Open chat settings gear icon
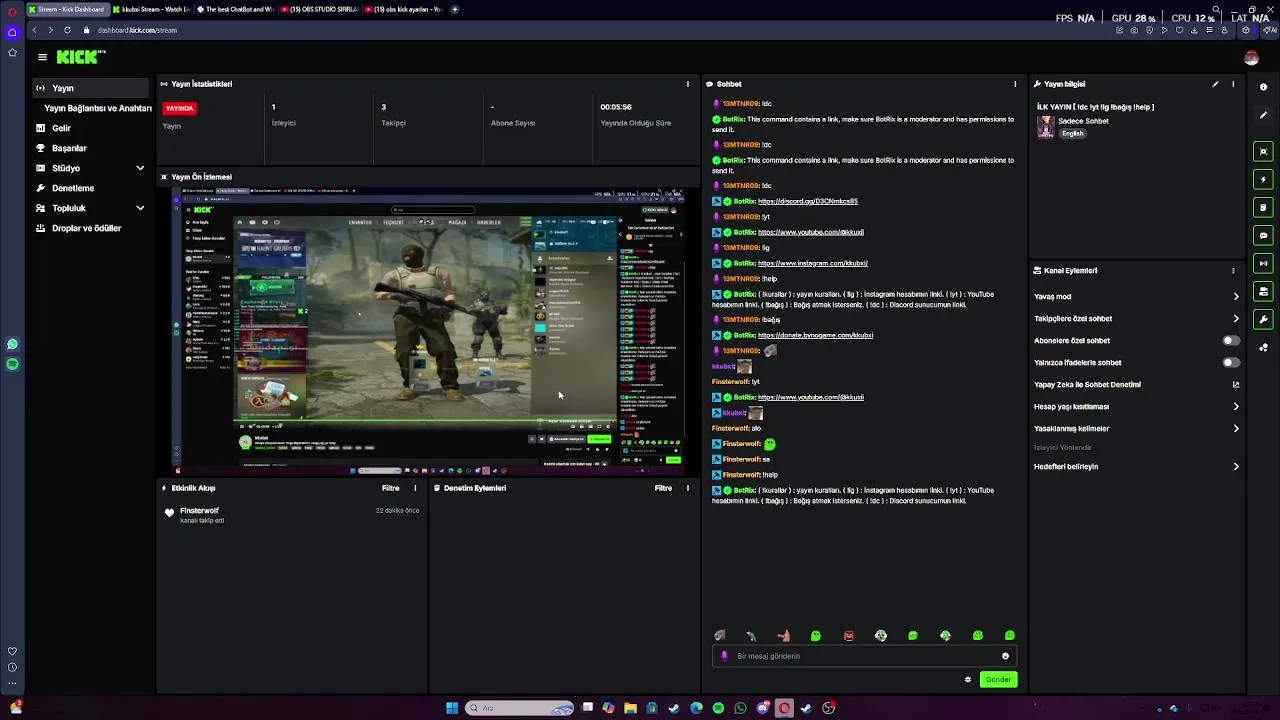Image resolution: width=1280 pixels, height=720 pixels. click(x=967, y=680)
